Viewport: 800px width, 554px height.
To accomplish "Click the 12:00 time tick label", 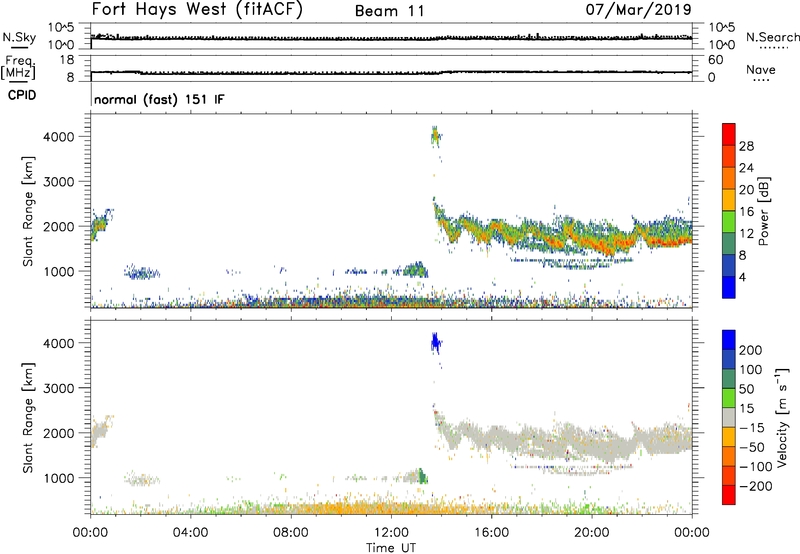I will pos(391,533).
